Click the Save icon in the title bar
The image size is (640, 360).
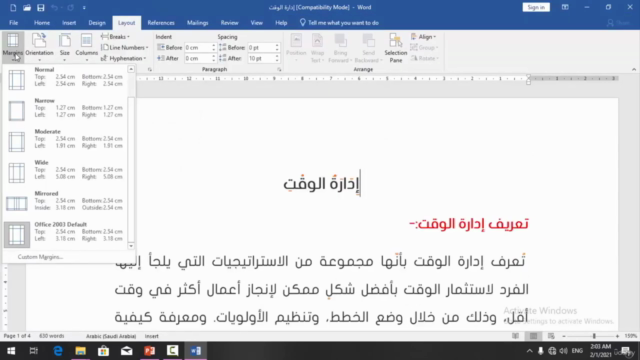pyautogui.click(x=40, y=7)
